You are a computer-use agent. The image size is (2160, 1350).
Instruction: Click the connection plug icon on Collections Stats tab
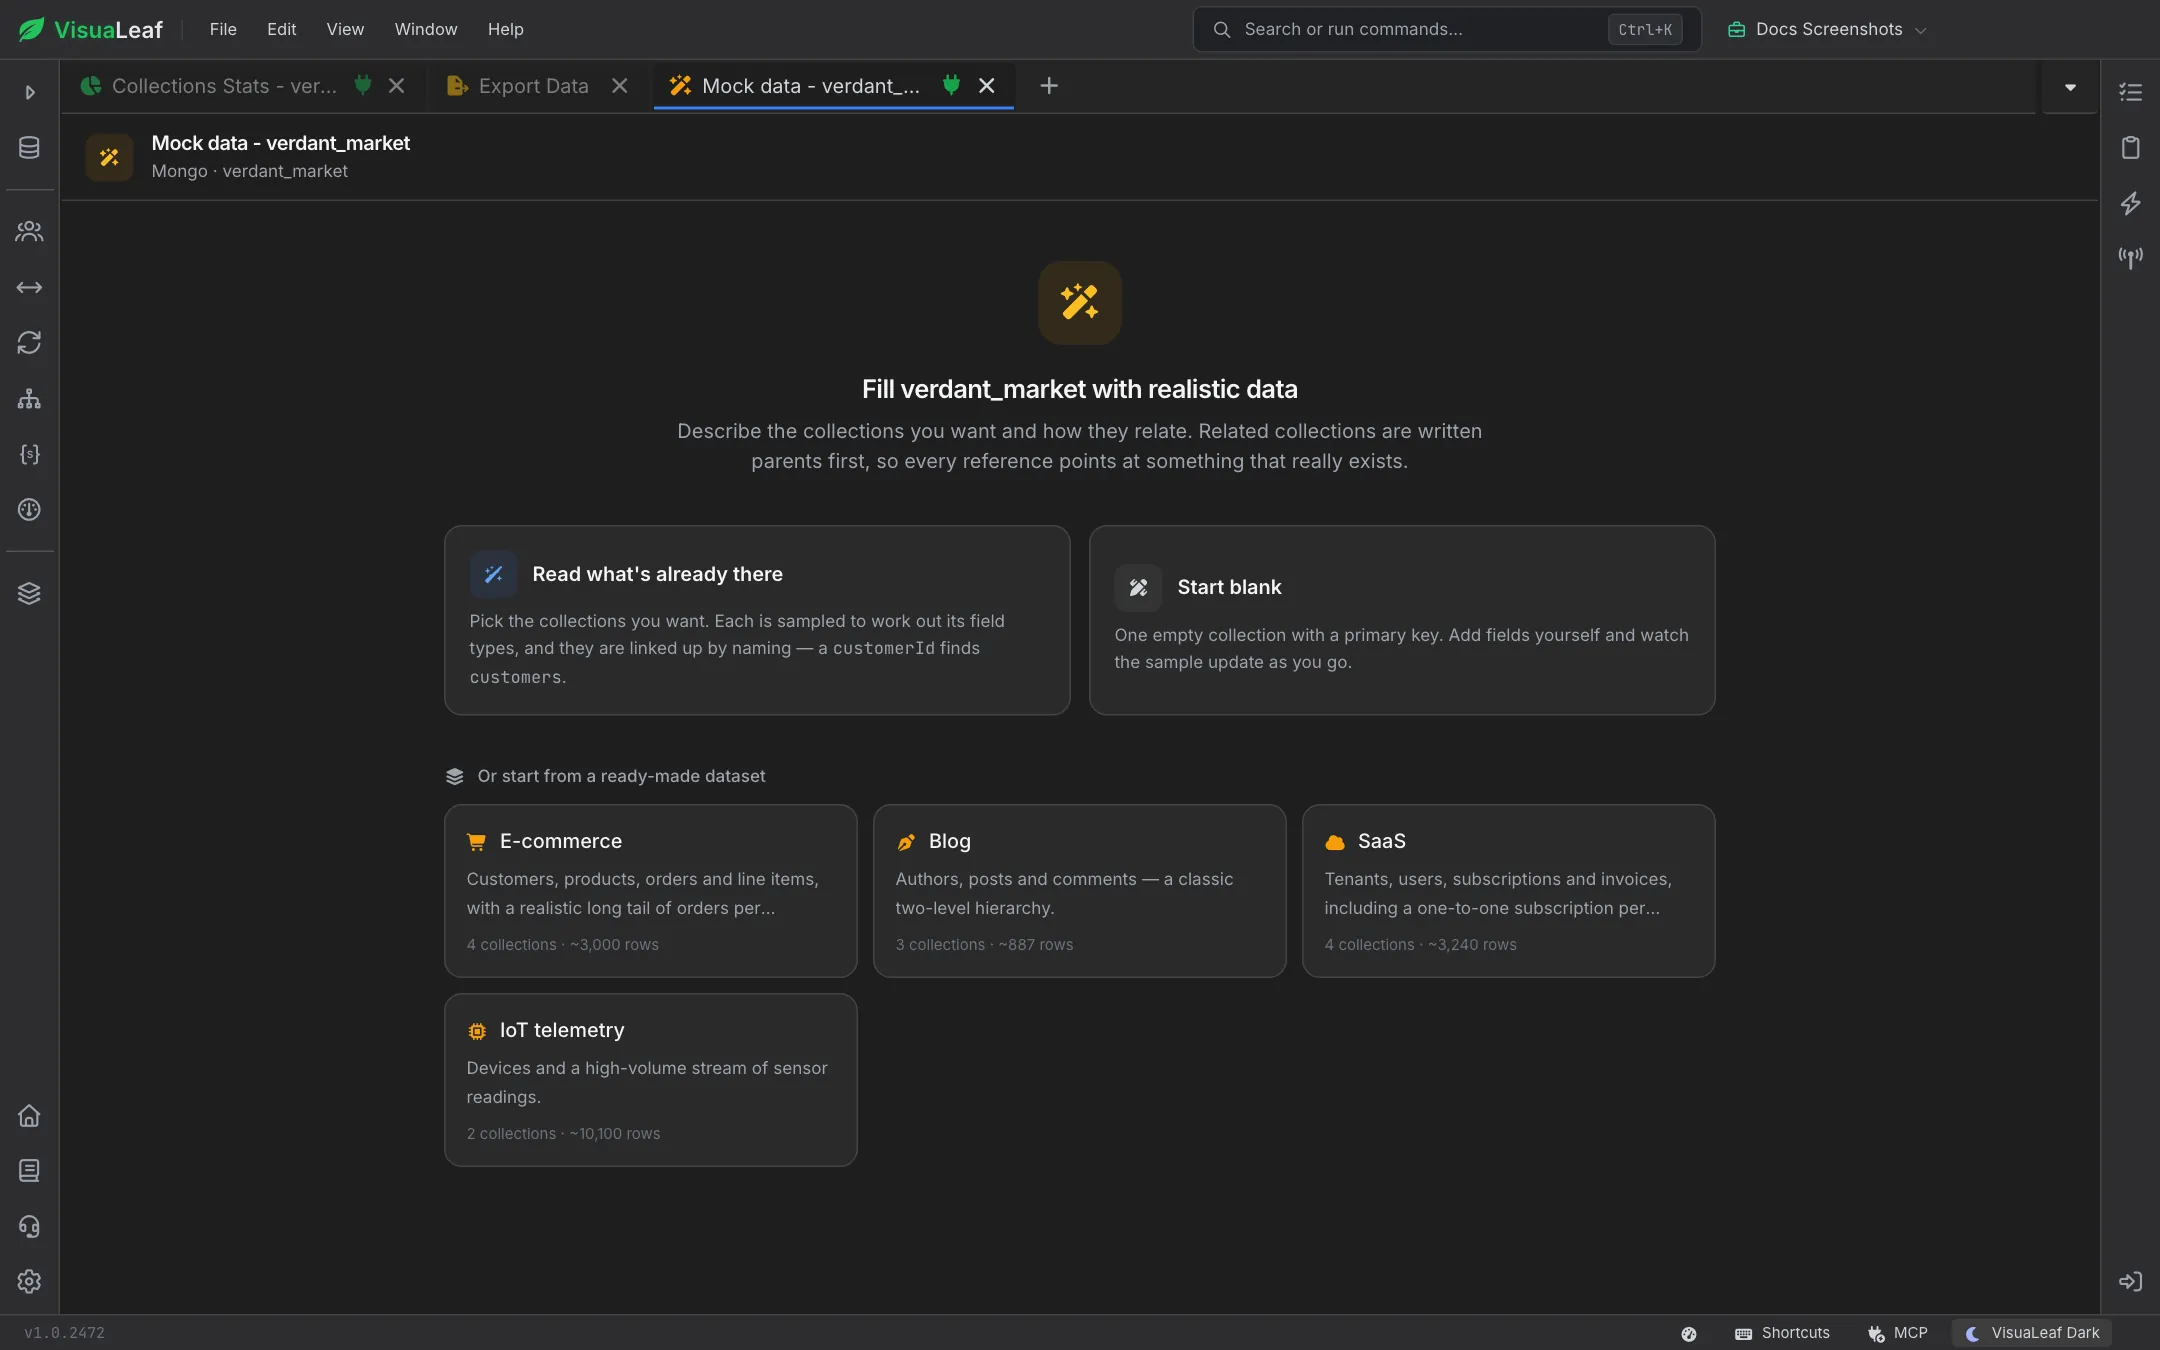pyautogui.click(x=363, y=85)
